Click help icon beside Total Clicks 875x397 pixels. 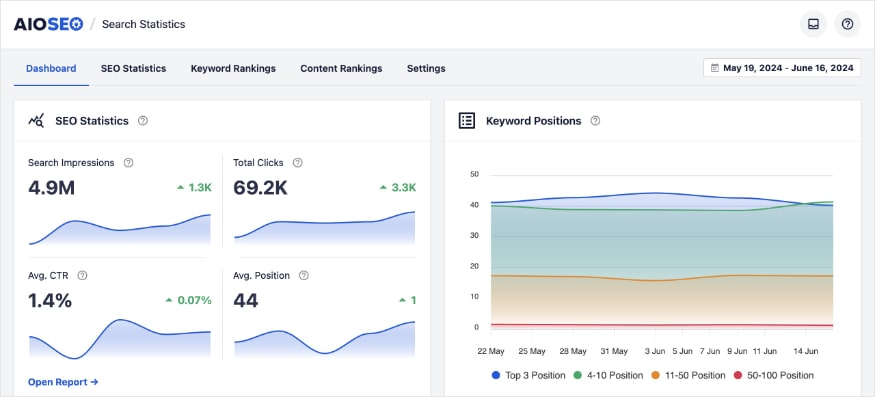point(298,163)
